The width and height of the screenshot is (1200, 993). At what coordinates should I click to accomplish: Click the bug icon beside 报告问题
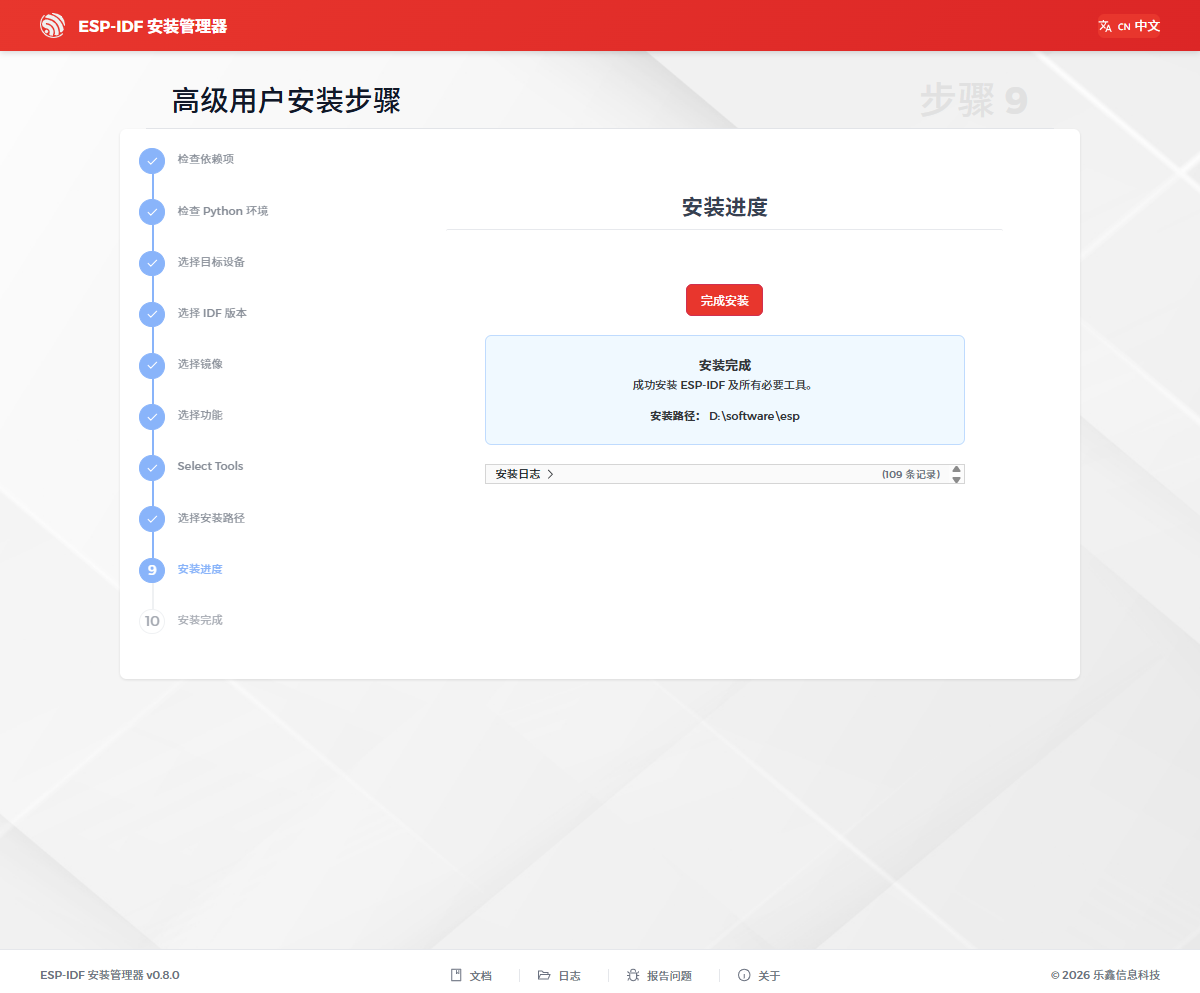[633, 975]
